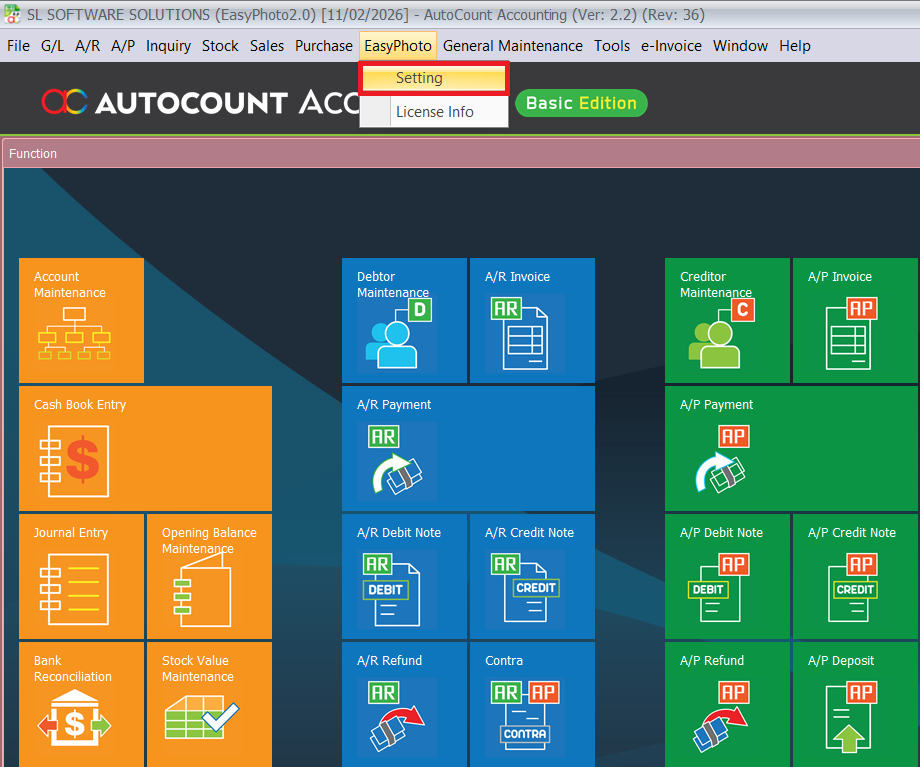The width and height of the screenshot is (920, 767).
Task: Open the Account Maintenance tile icon
Action: [x=73, y=334]
